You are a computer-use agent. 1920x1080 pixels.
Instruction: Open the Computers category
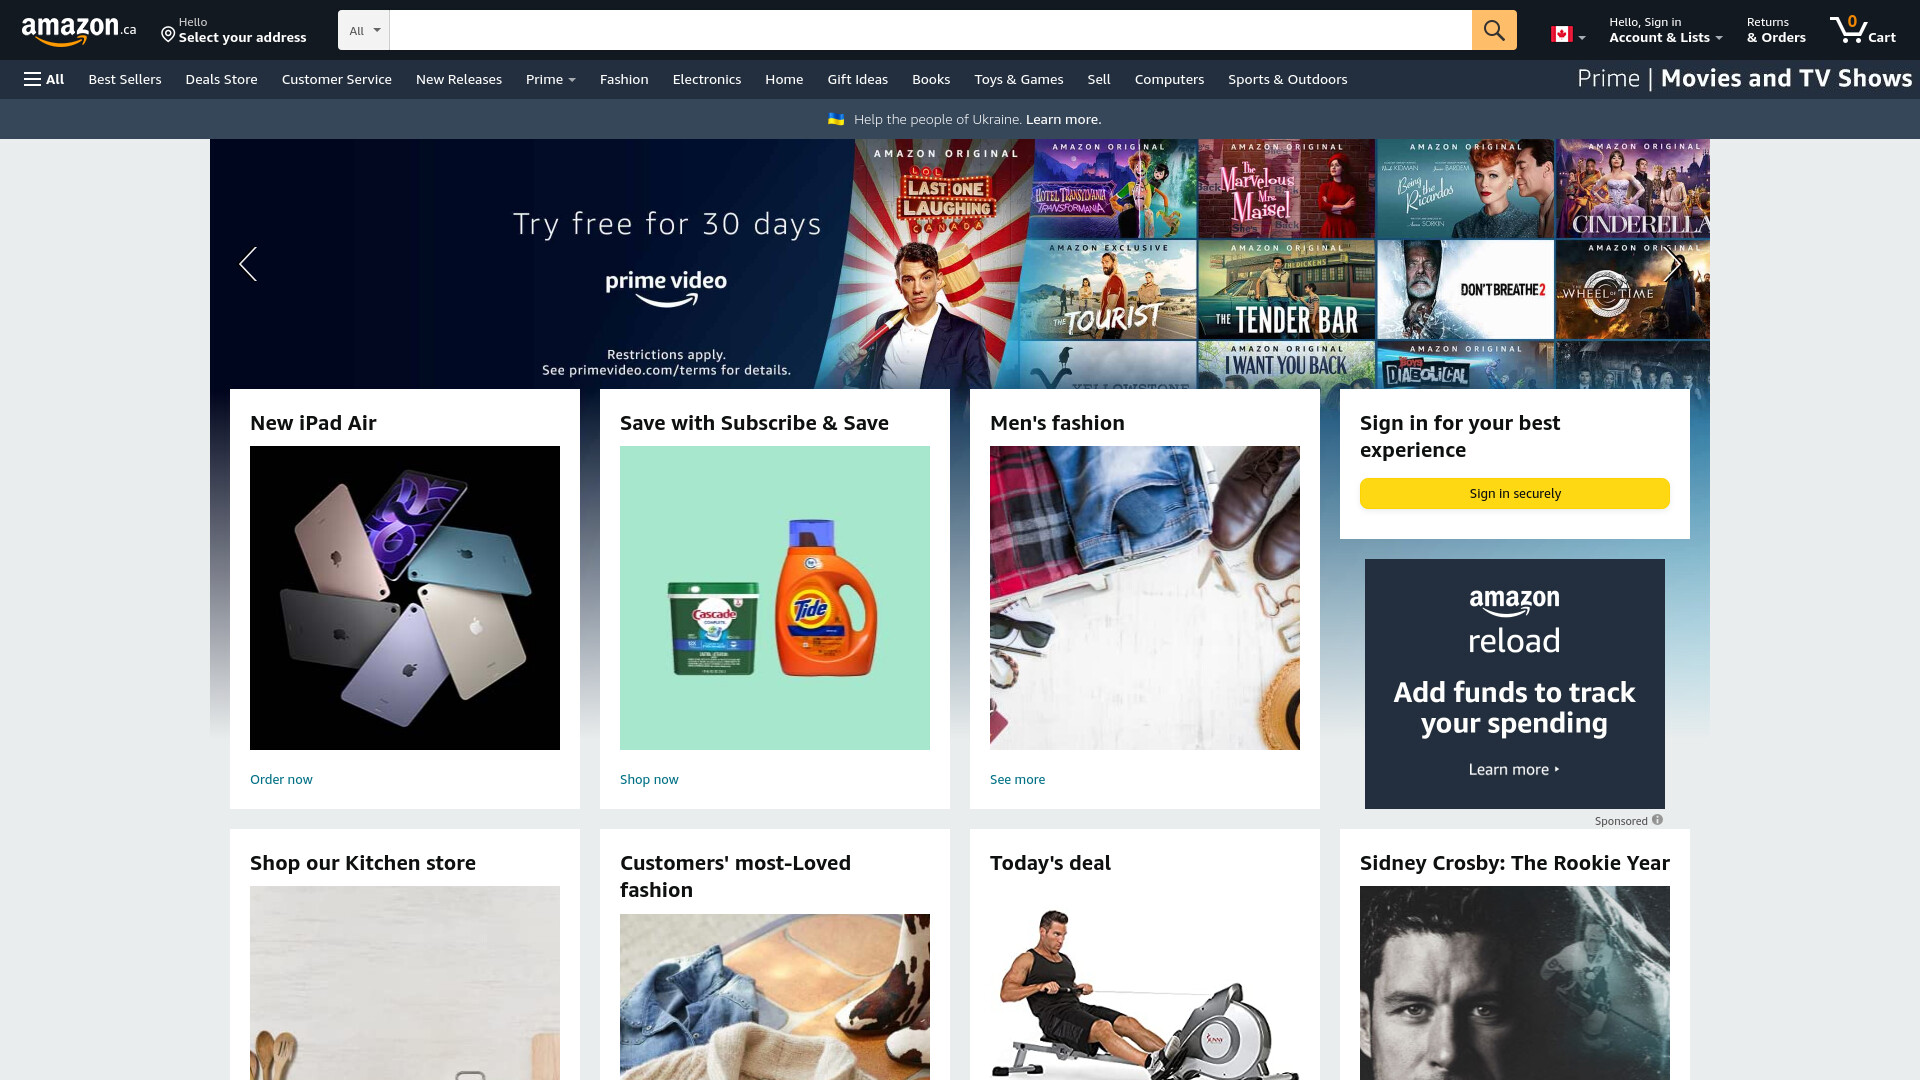(x=1169, y=79)
